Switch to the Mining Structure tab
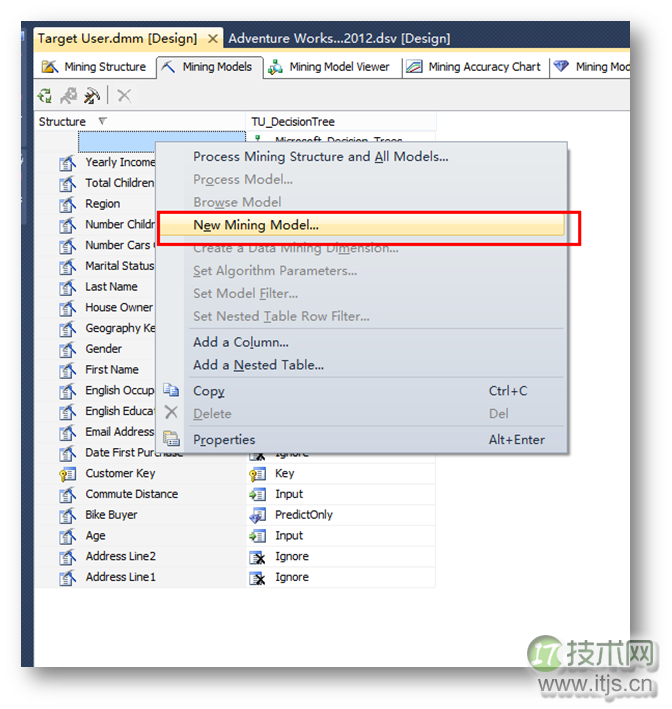 [94, 67]
